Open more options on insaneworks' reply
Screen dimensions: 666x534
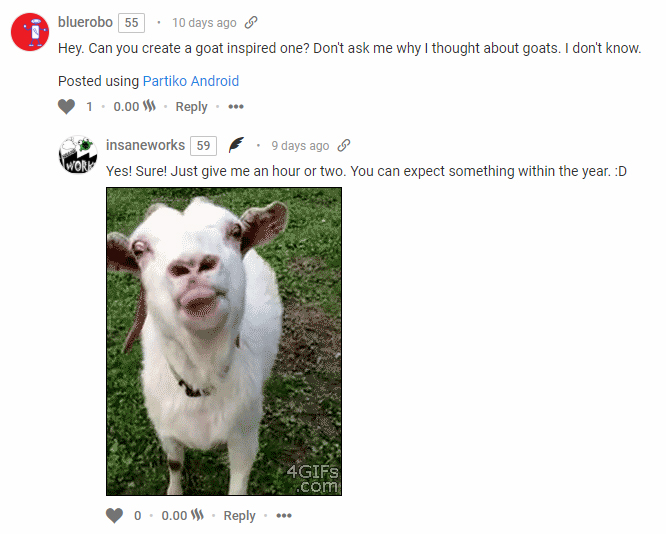coord(284,516)
